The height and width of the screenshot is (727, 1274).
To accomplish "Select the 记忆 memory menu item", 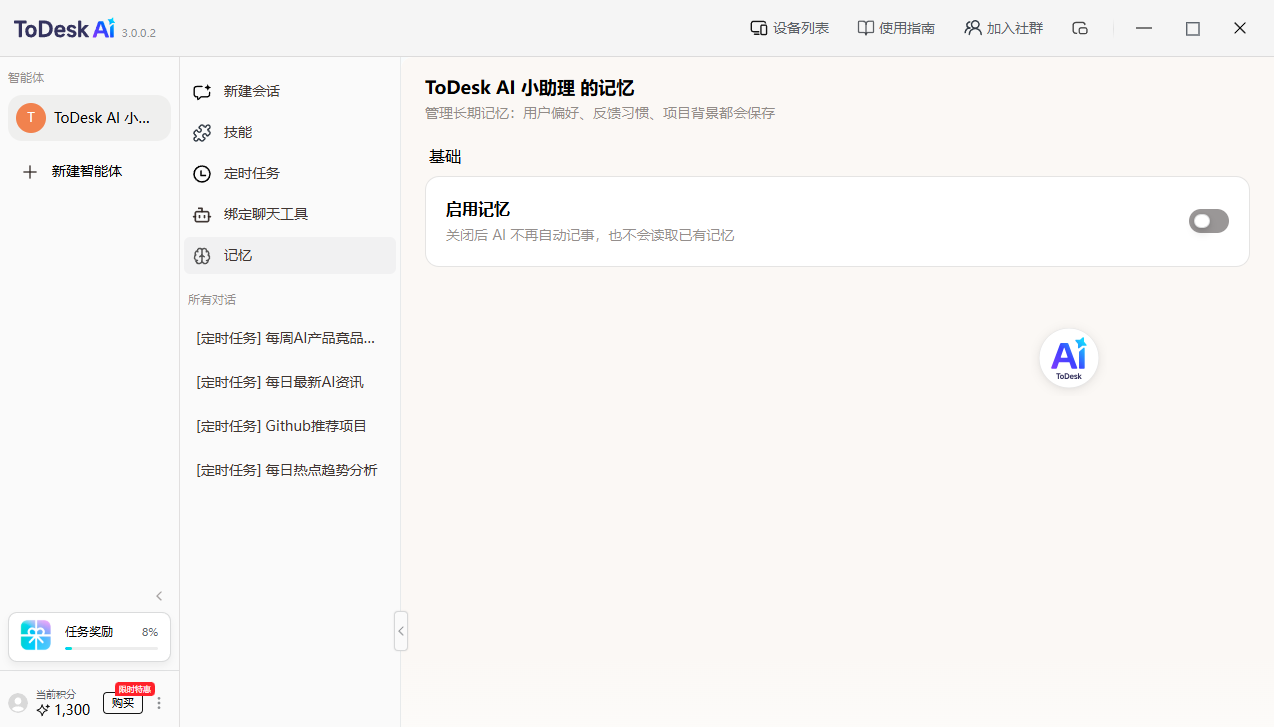I will (x=290, y=255).
